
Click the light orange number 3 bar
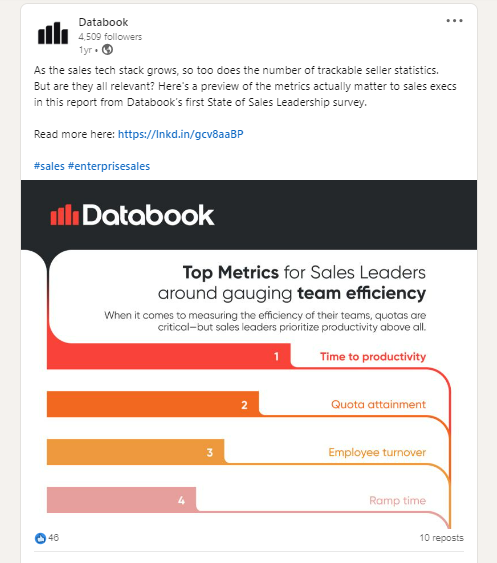tap(136, 452)
